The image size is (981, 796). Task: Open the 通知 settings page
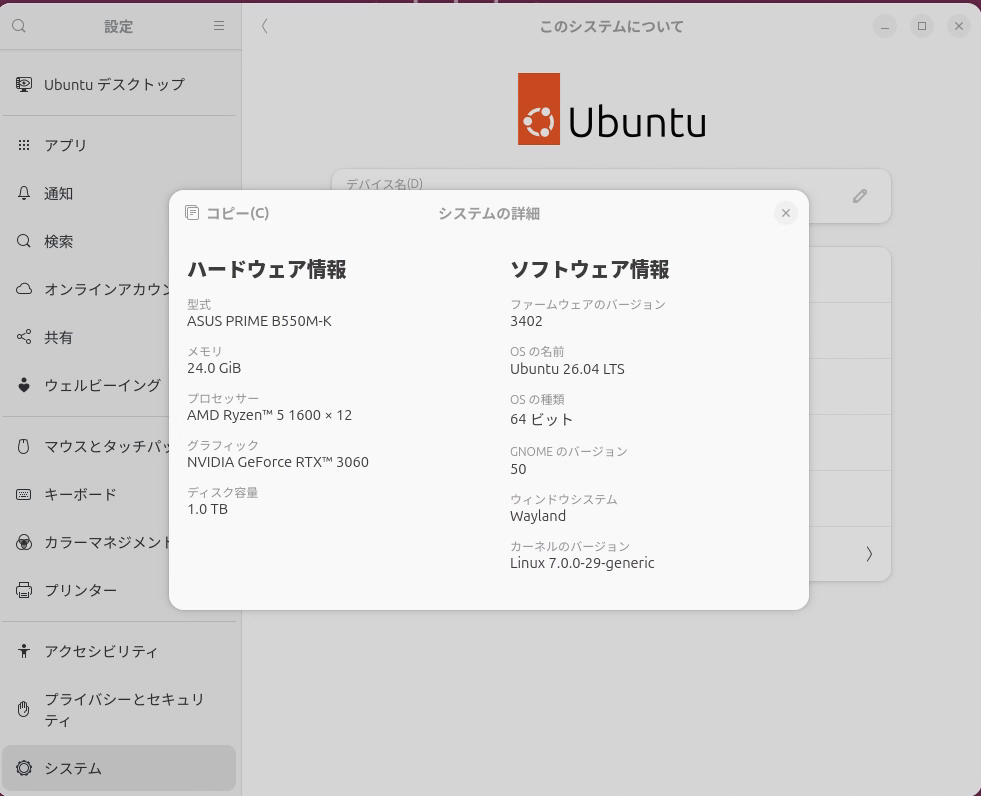point(119,193)
